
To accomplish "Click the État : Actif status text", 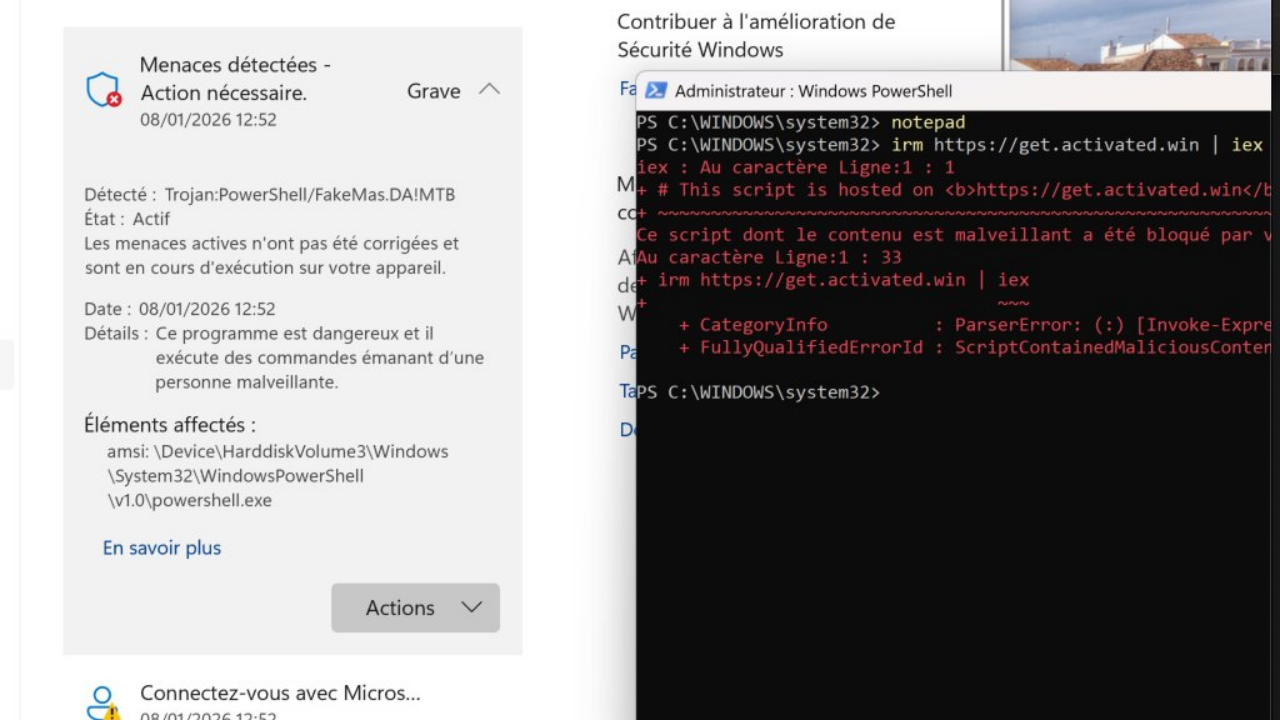I will [x=127, y=218].
